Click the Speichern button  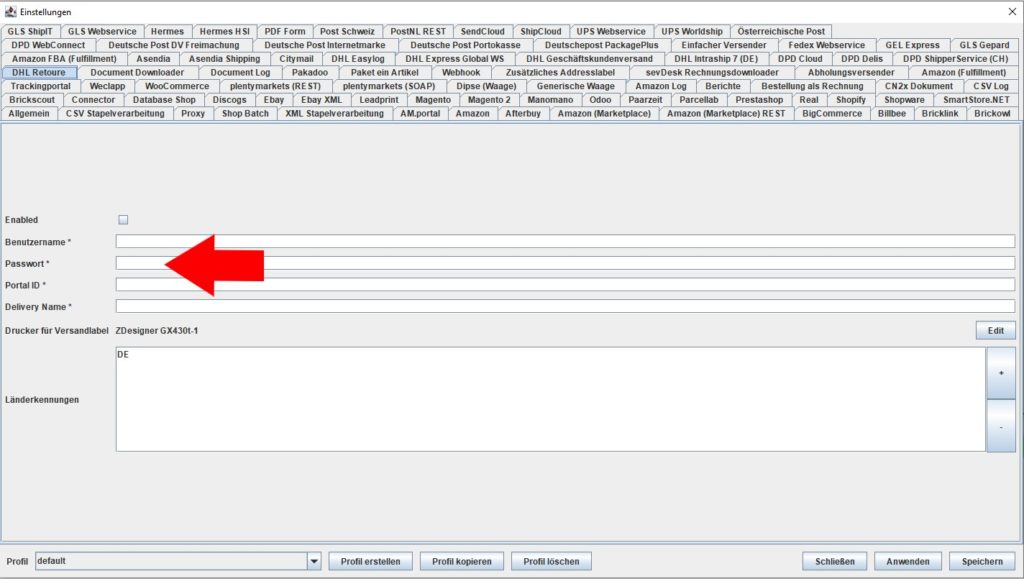(982, 561)
